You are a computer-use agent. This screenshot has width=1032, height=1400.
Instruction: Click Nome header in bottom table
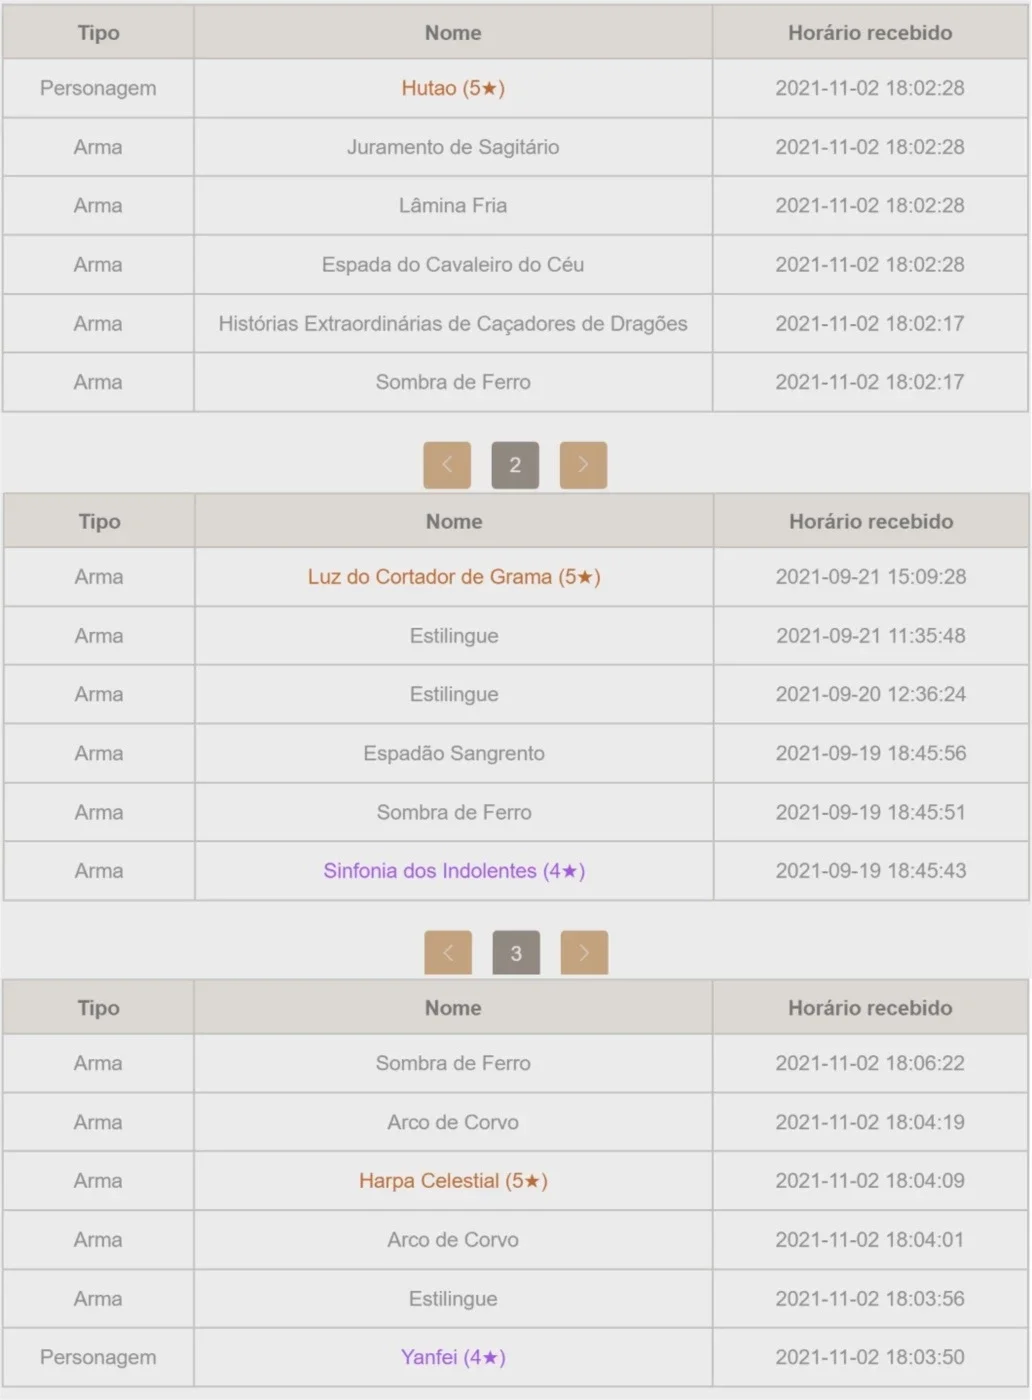(x=453, y=1008)
